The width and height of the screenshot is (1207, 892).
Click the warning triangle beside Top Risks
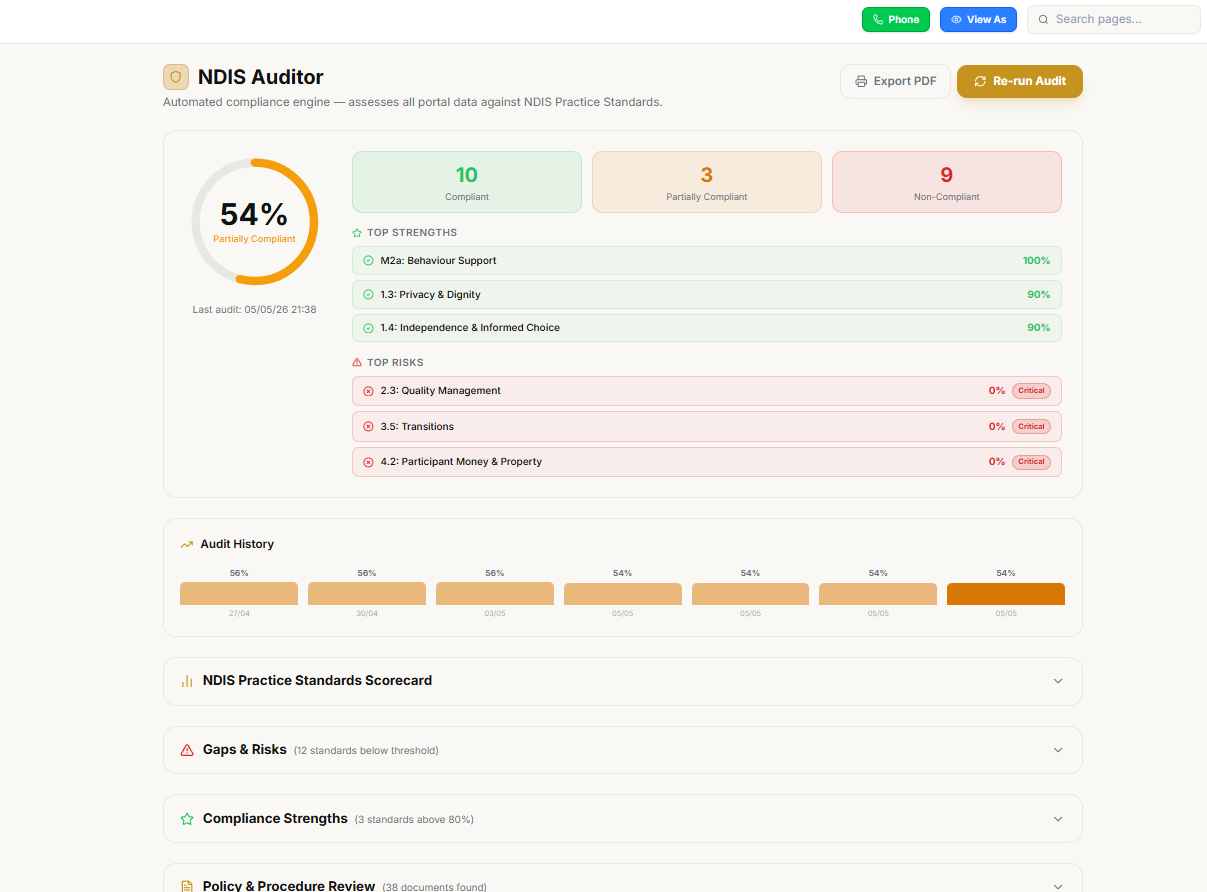point(357,363)
